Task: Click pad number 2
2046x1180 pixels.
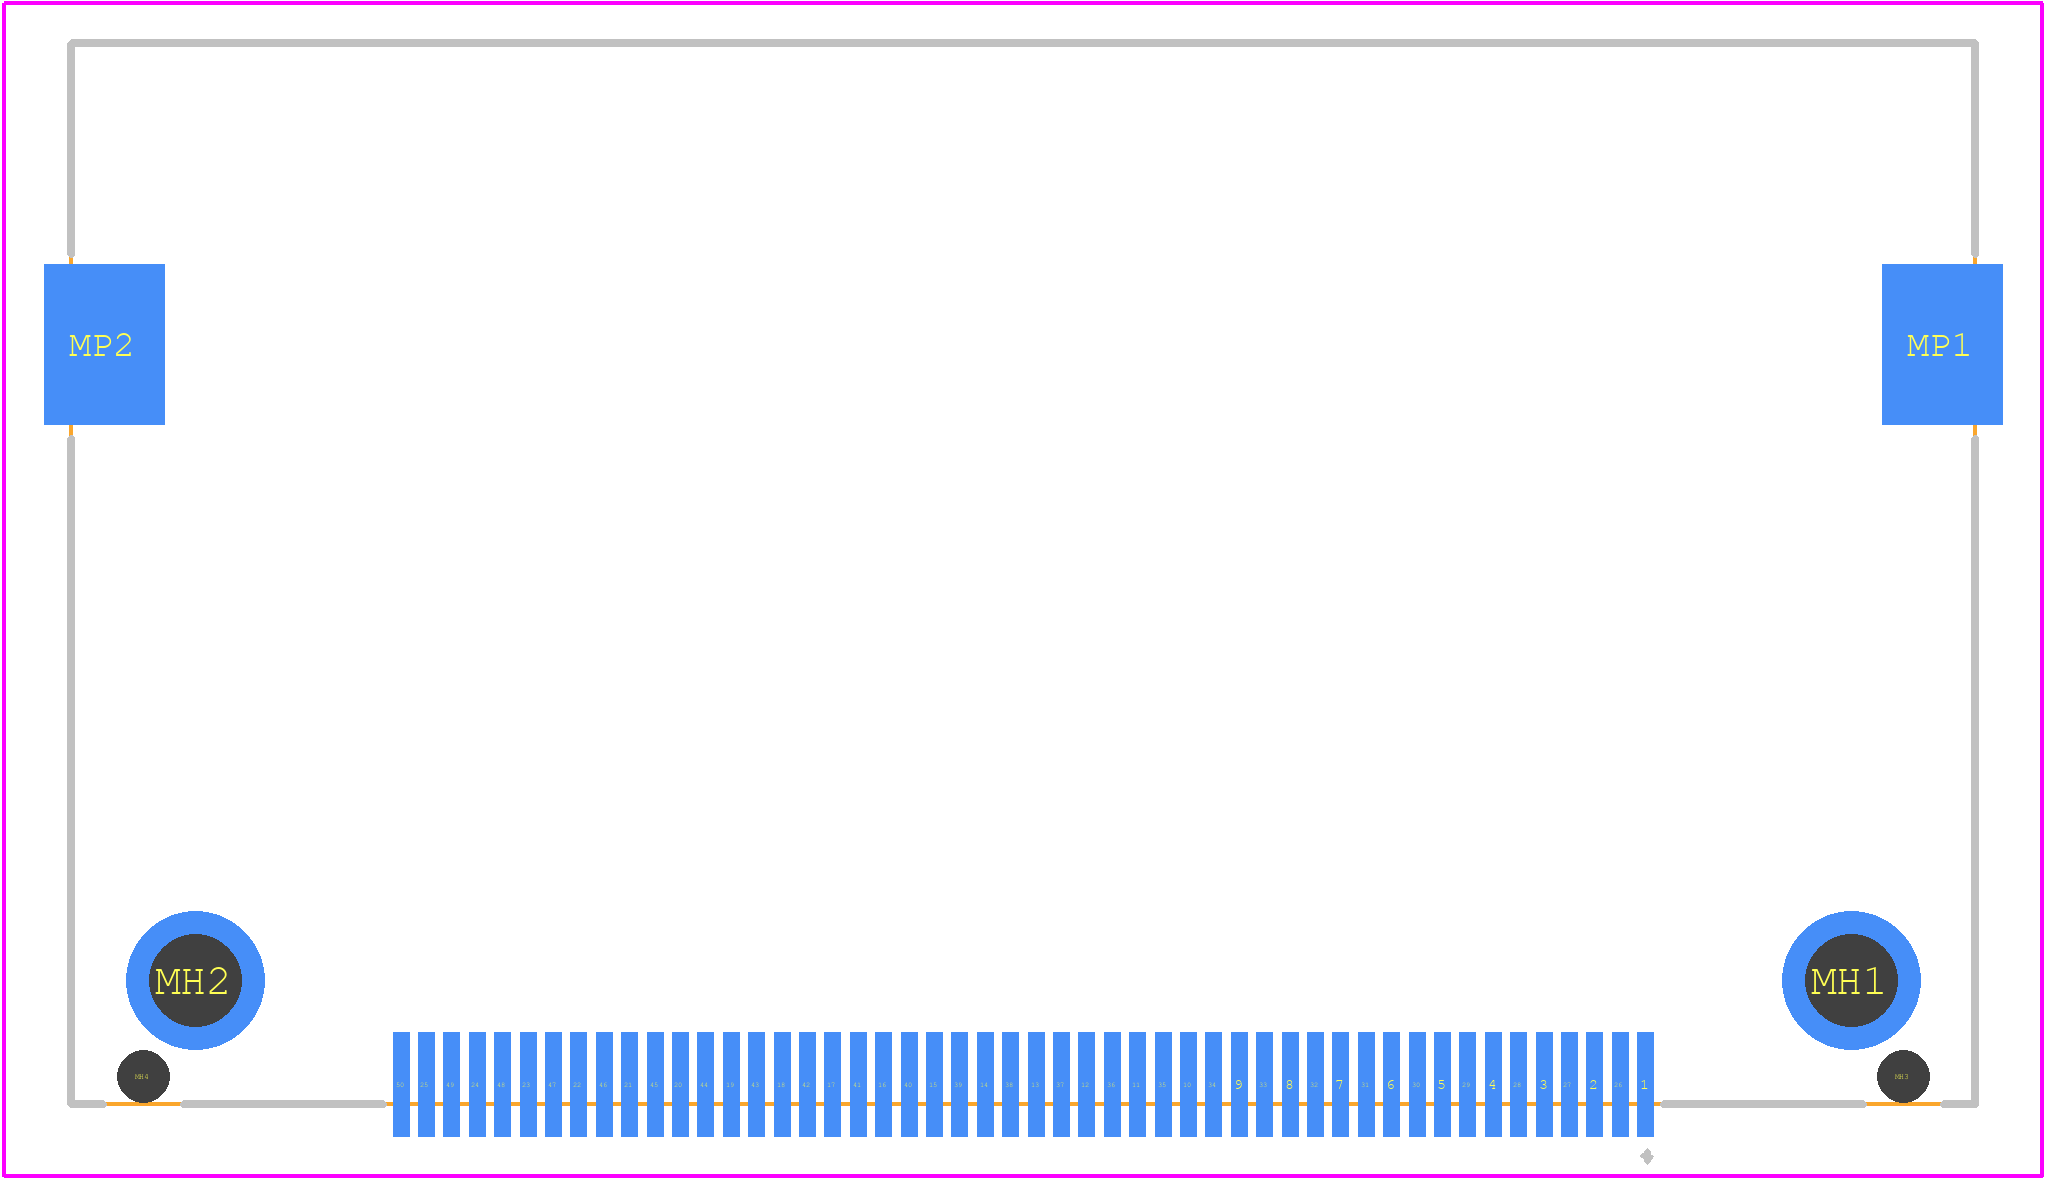Action: (1594, 1084)
